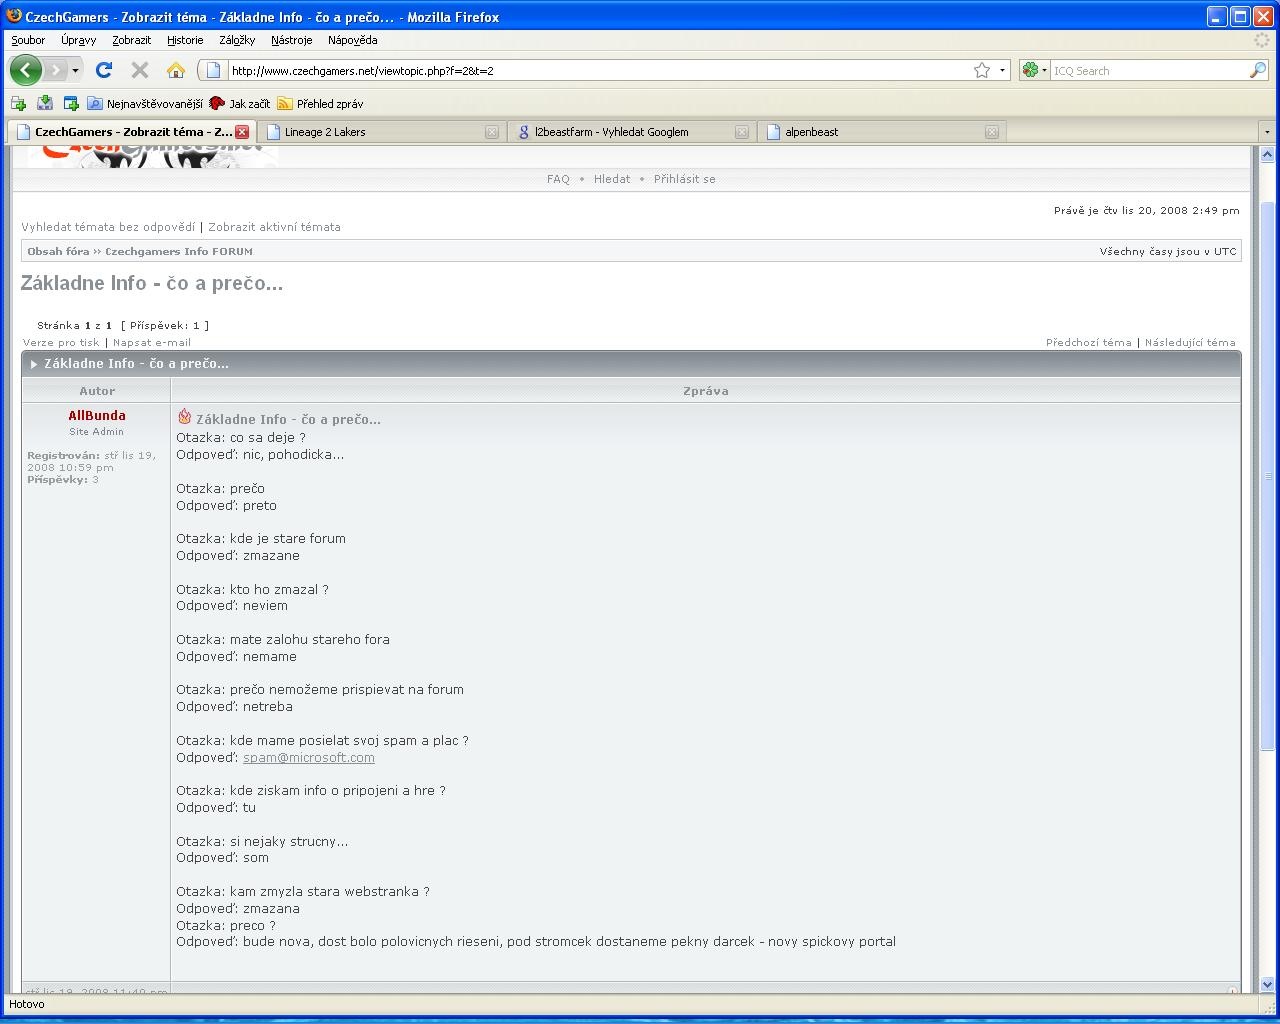
Task: Open Verze pro tisk link
Action: (61, 342)
